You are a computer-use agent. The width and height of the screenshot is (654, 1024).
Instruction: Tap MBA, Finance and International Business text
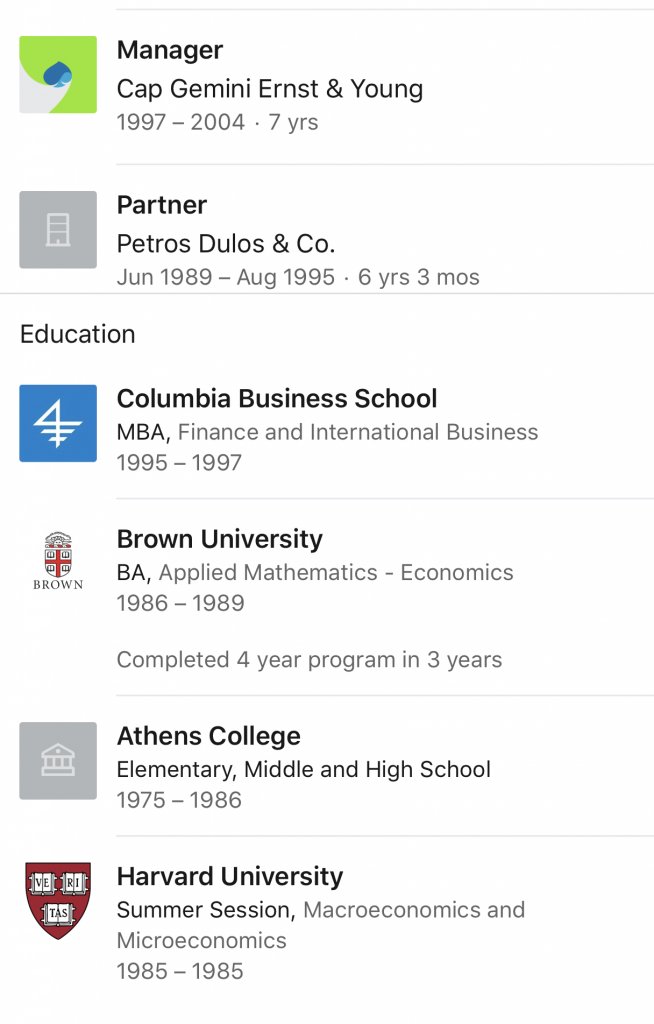pyautogui.click(x=327, y=432)
